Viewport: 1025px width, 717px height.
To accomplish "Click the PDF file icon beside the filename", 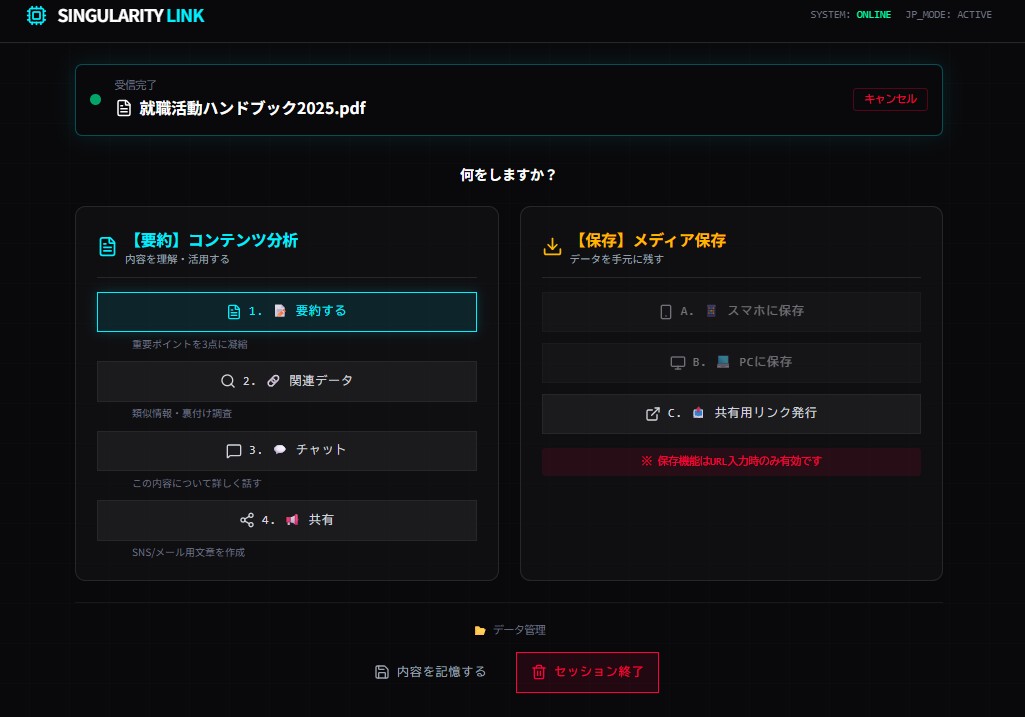I will tap(124, 108).
